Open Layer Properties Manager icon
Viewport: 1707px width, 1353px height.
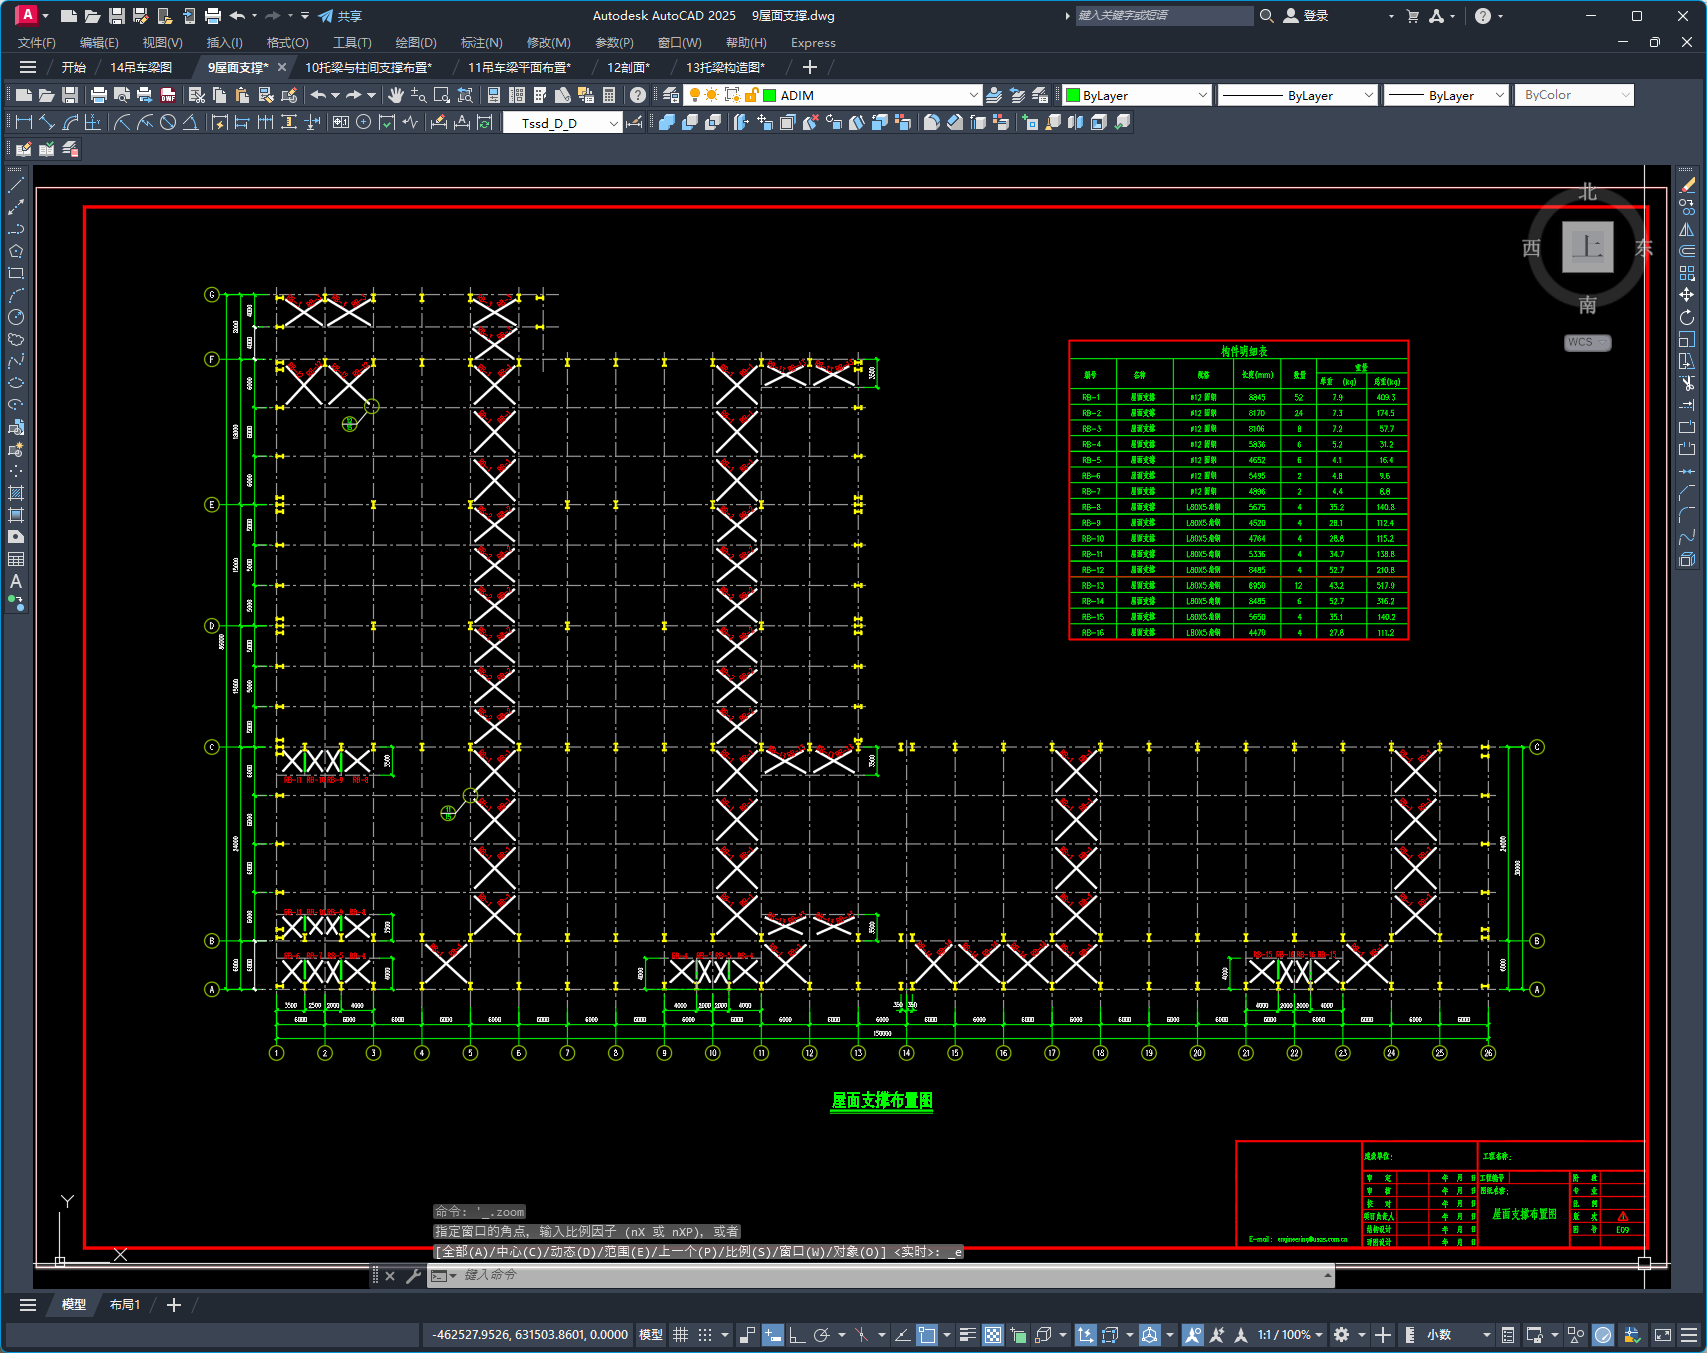click(671, 95)
